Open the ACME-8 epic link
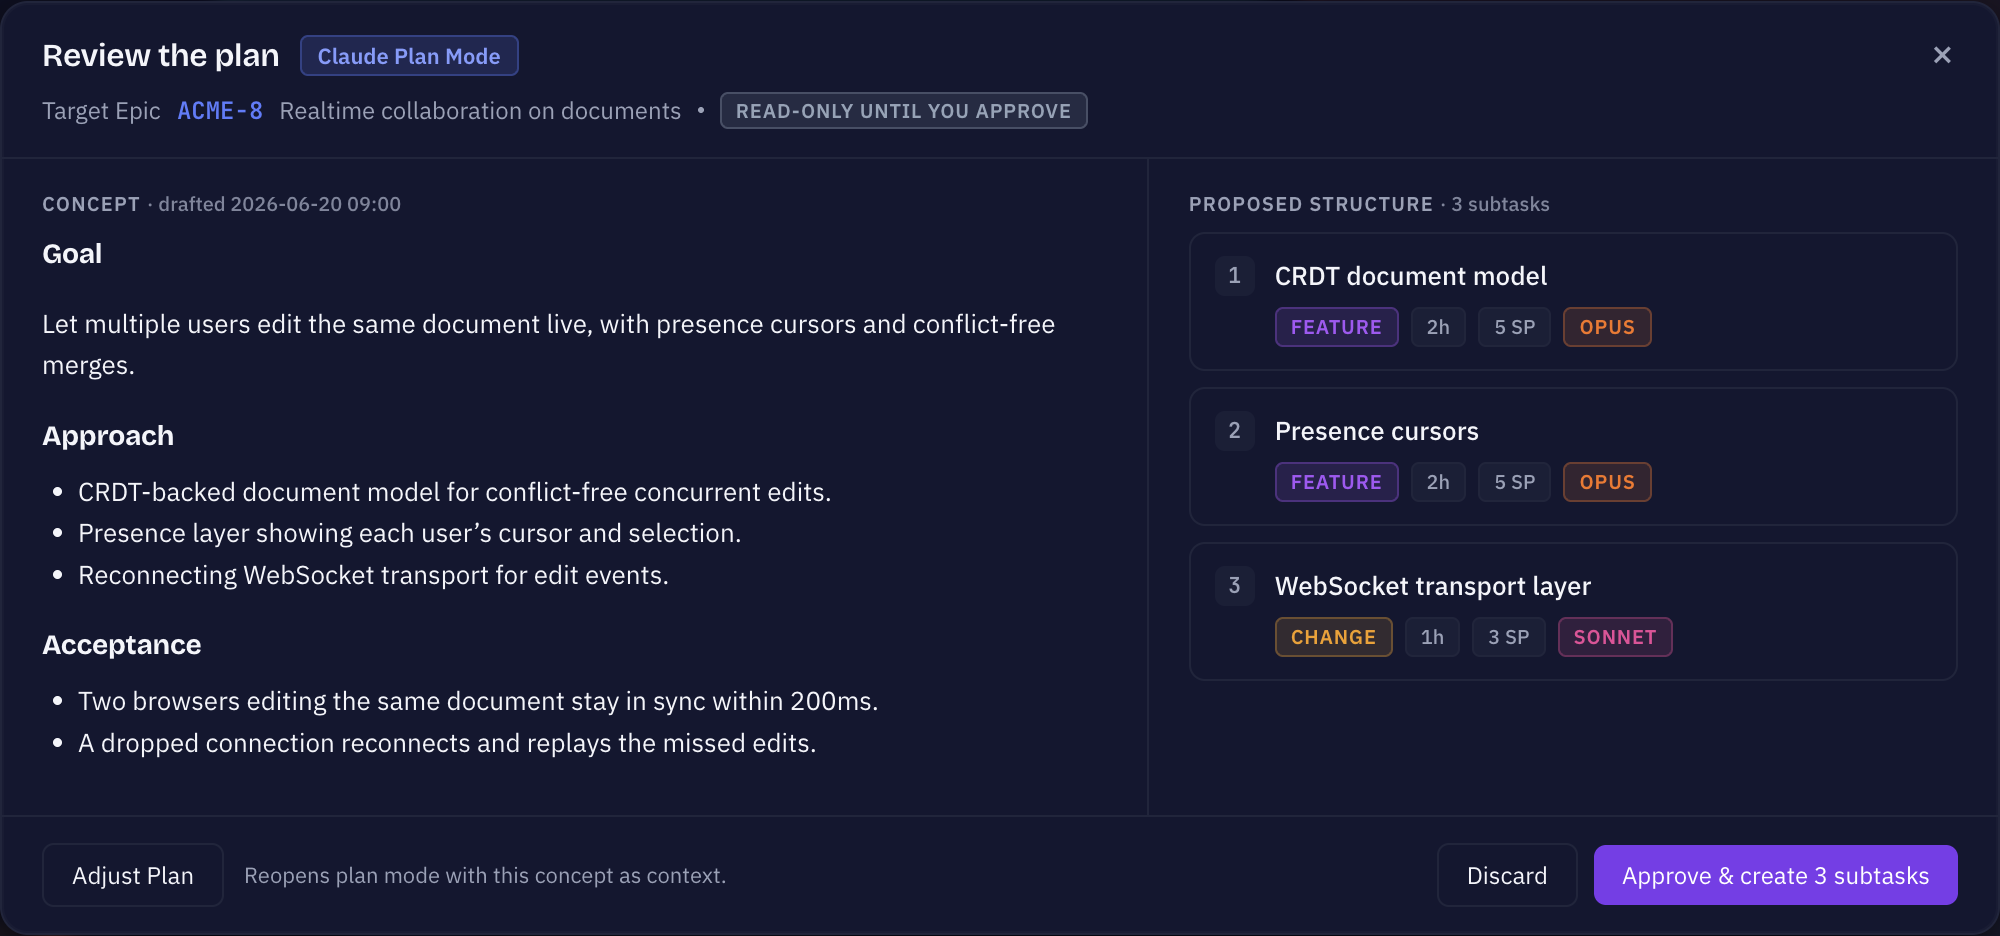The height and width of the screenshot is (936, 2000). click(220, 111)
